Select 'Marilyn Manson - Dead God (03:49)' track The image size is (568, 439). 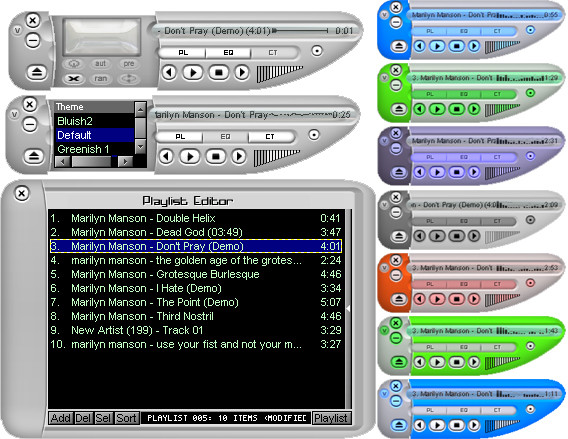pos(196,232)
